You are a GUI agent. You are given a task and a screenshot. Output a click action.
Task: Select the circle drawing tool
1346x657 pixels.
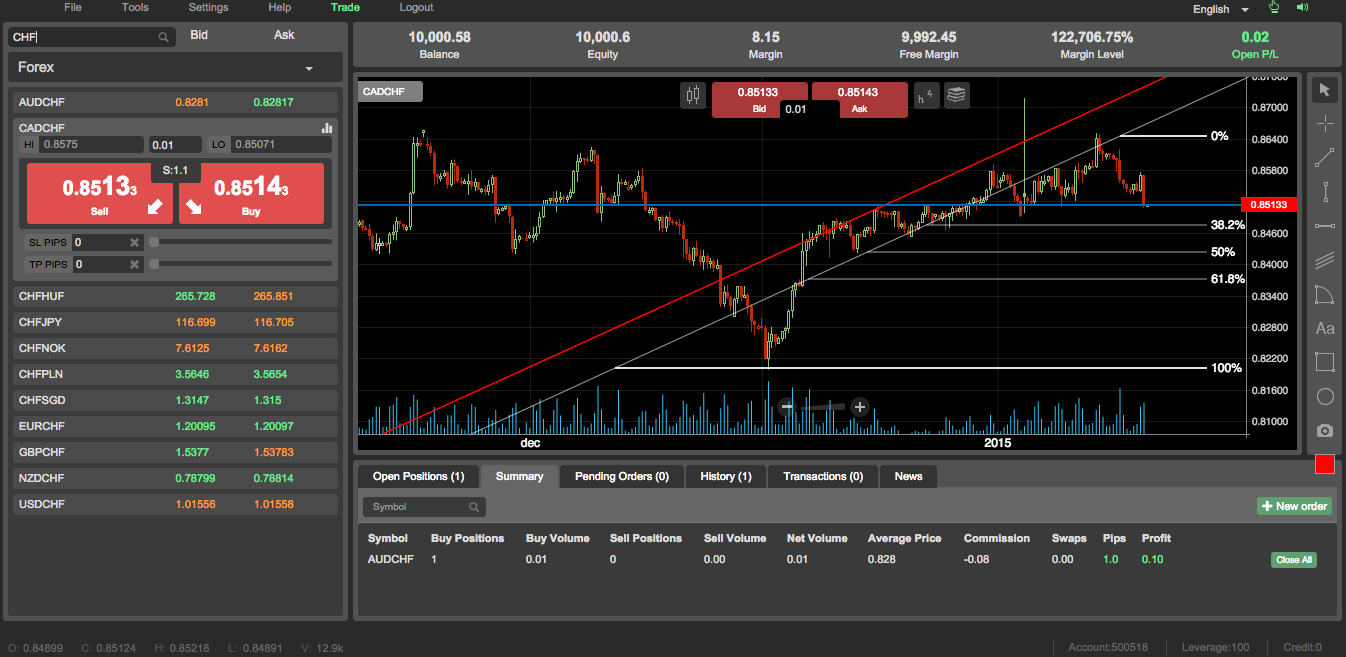coord(1325,396)
